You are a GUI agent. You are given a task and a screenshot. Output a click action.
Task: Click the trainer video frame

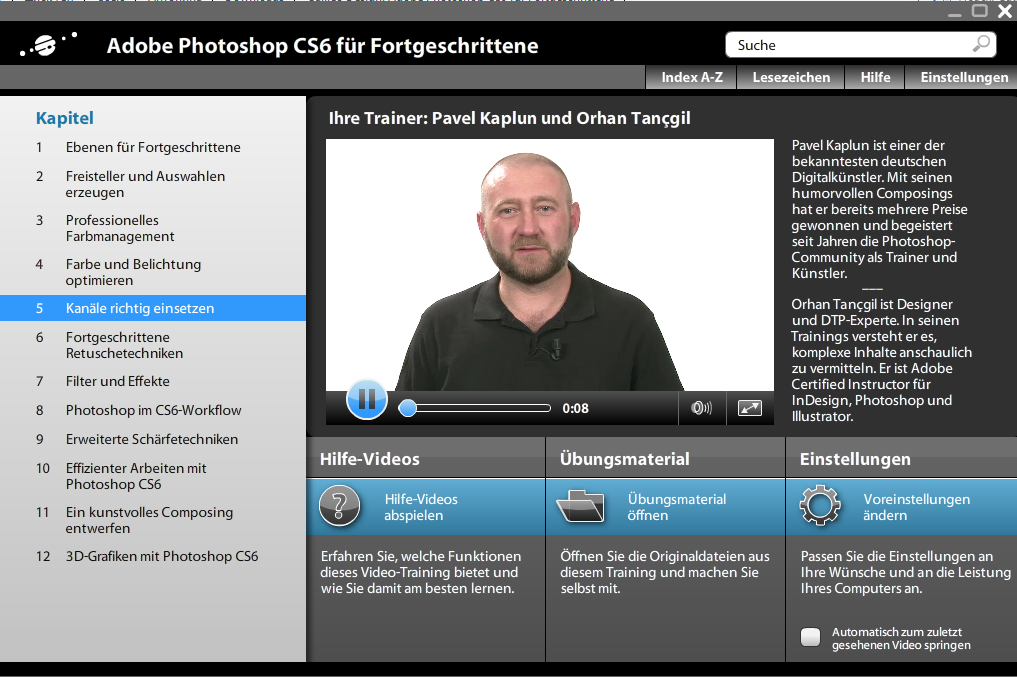click(x=549, y=265)
